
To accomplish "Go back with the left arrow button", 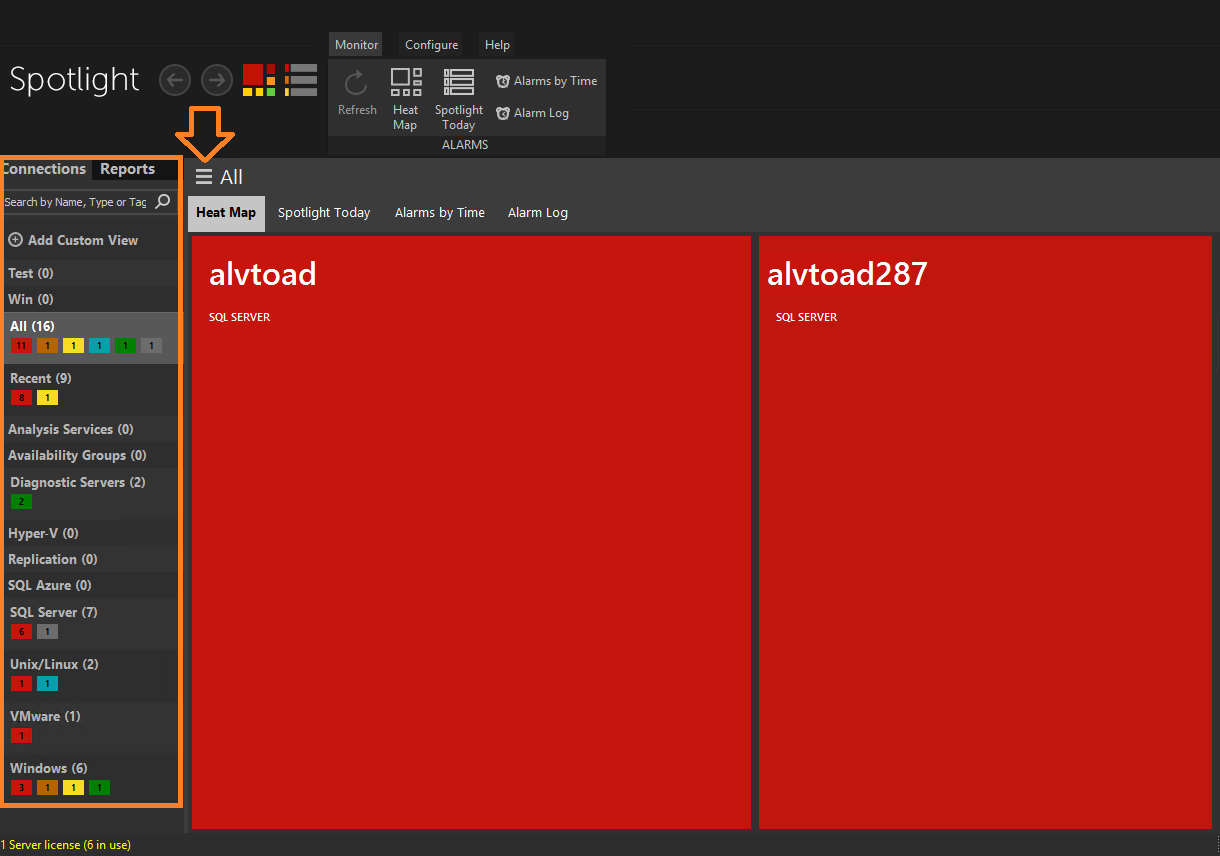I will pos(175,79).
